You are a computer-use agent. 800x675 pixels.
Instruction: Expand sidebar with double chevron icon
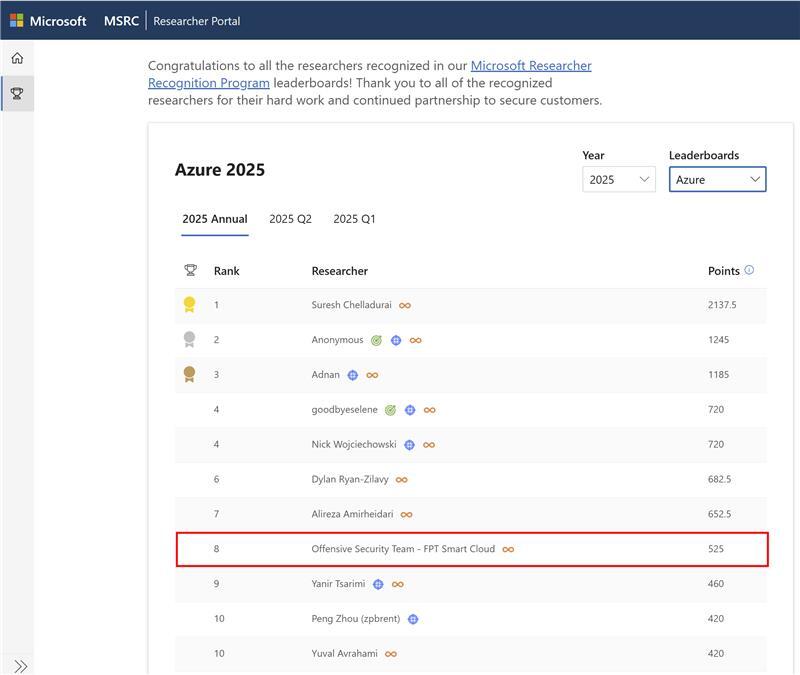coord(20,666)
